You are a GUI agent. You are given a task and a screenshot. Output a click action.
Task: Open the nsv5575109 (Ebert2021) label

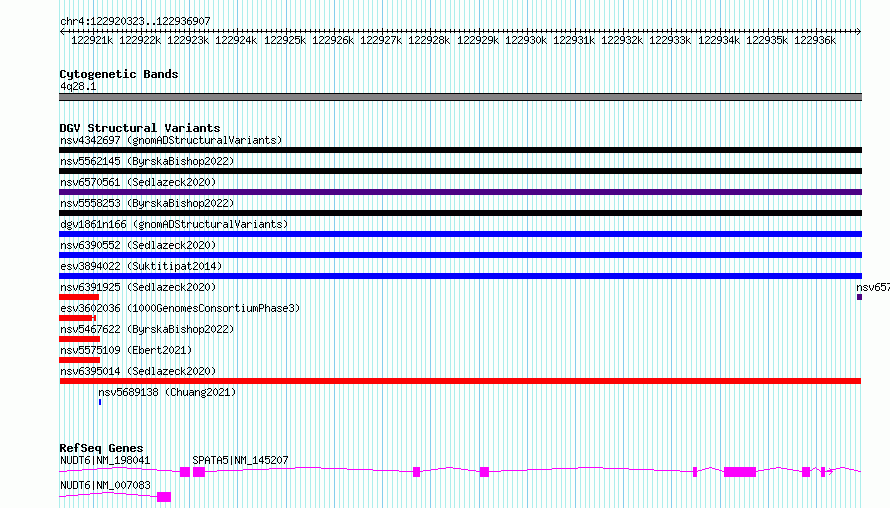pyautogui.click(x=126, y=350)
